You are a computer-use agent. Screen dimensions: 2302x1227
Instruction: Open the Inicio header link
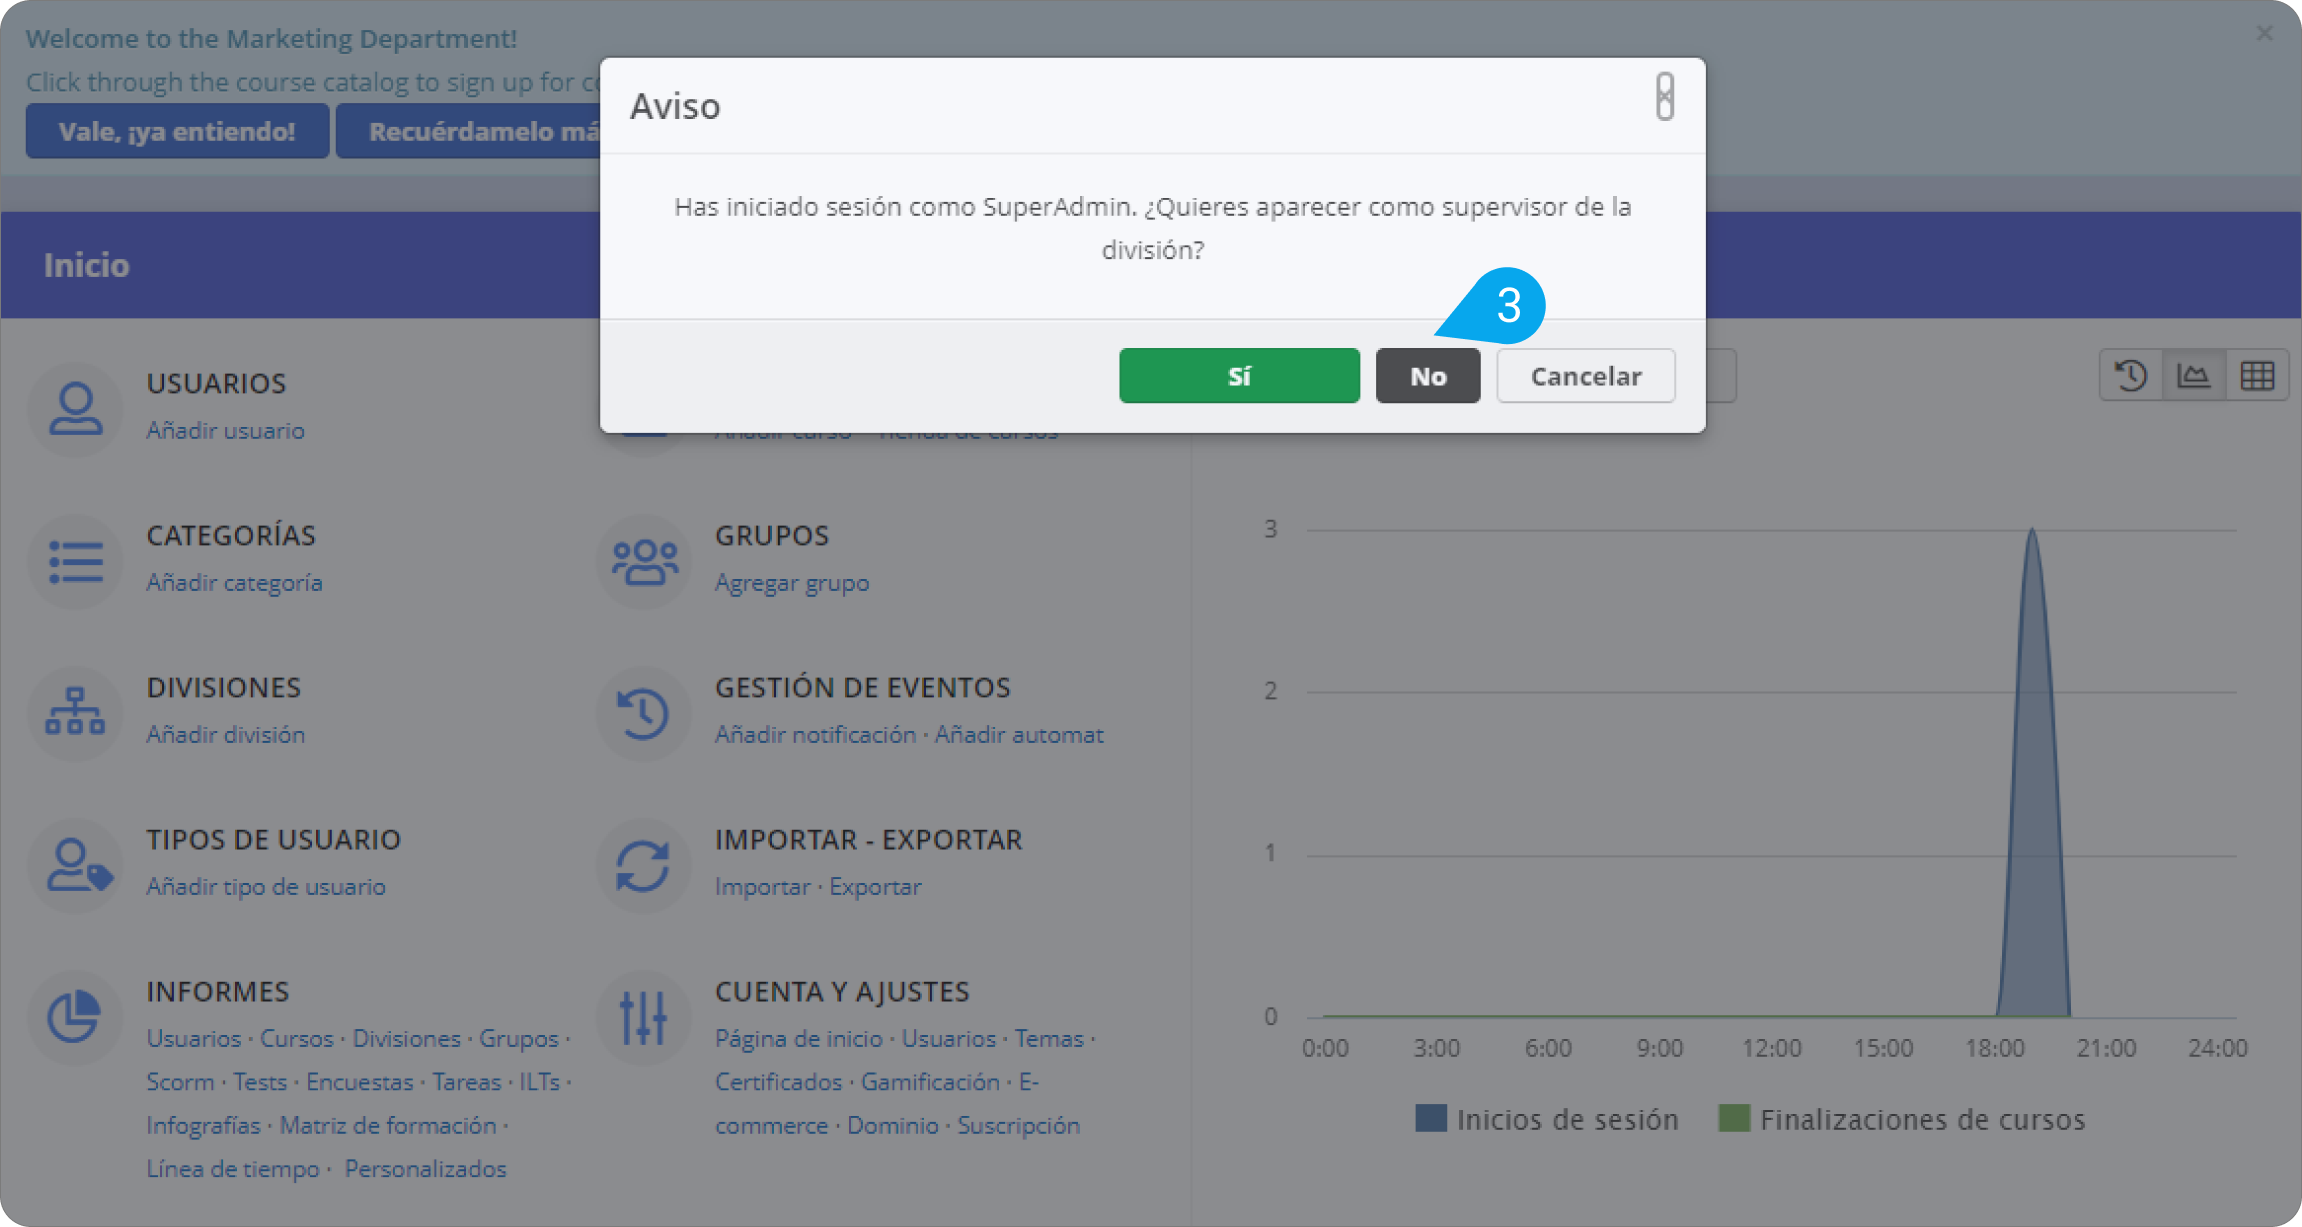pyautogui.click(x=86, y=265)
